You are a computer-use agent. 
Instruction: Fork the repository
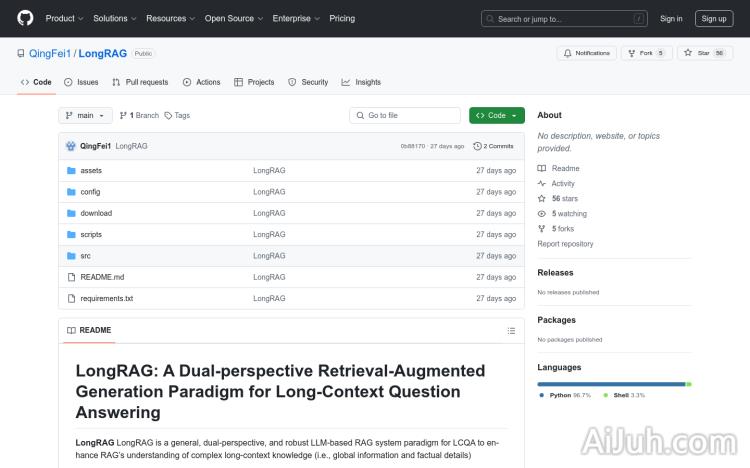[646, 53]
